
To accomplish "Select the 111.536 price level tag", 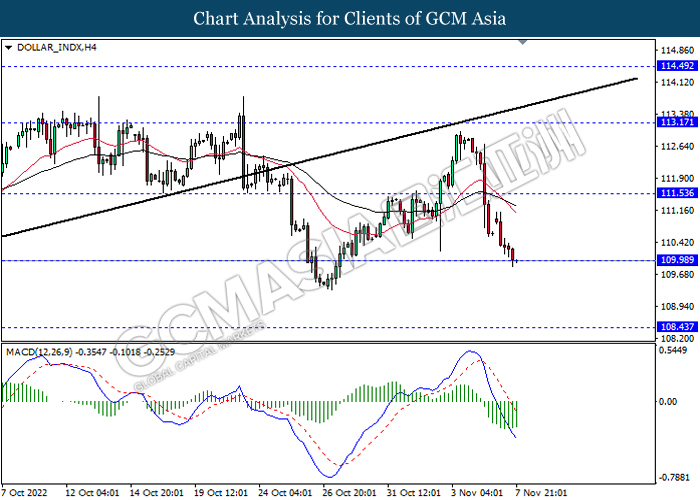I will (677, 193).
